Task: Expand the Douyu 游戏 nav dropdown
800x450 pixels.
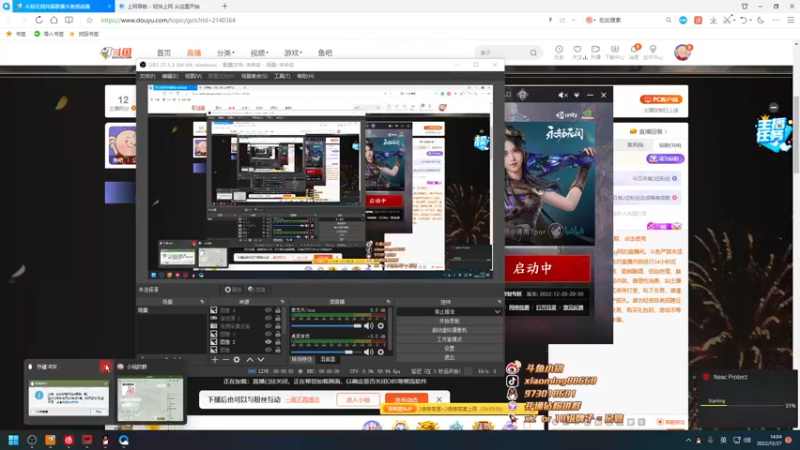Action: pyautogui.click(x=293, y=53)
